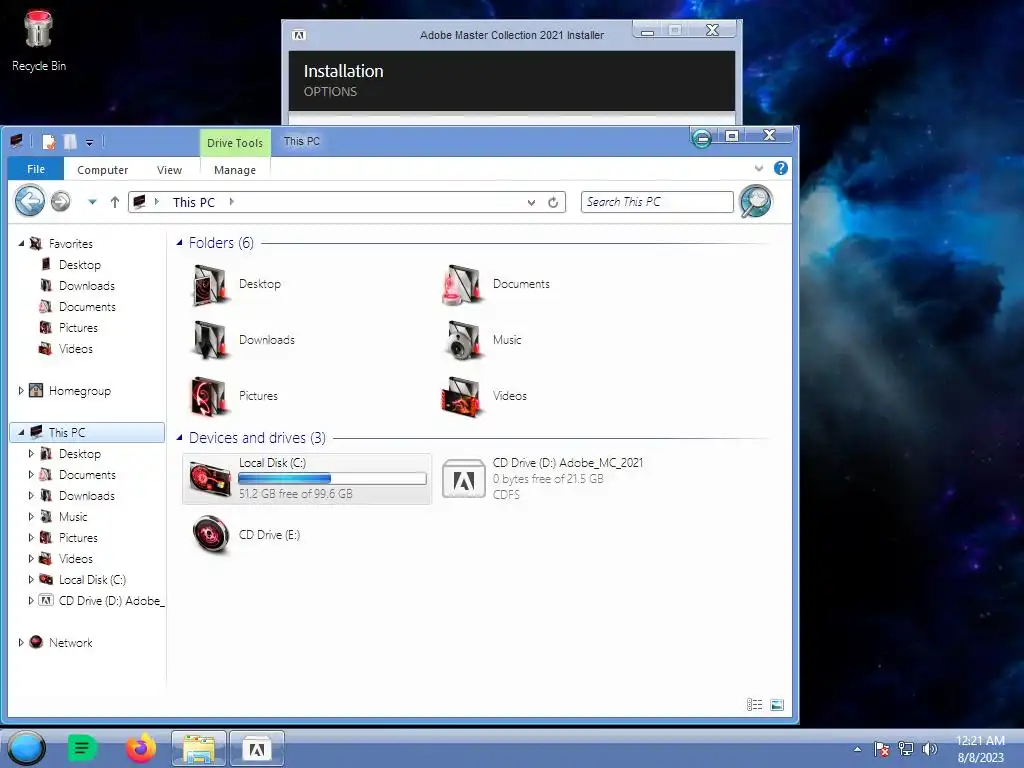The image size is (1024, 768).
Task: Select Videos under Favorites
Action: 75,349
